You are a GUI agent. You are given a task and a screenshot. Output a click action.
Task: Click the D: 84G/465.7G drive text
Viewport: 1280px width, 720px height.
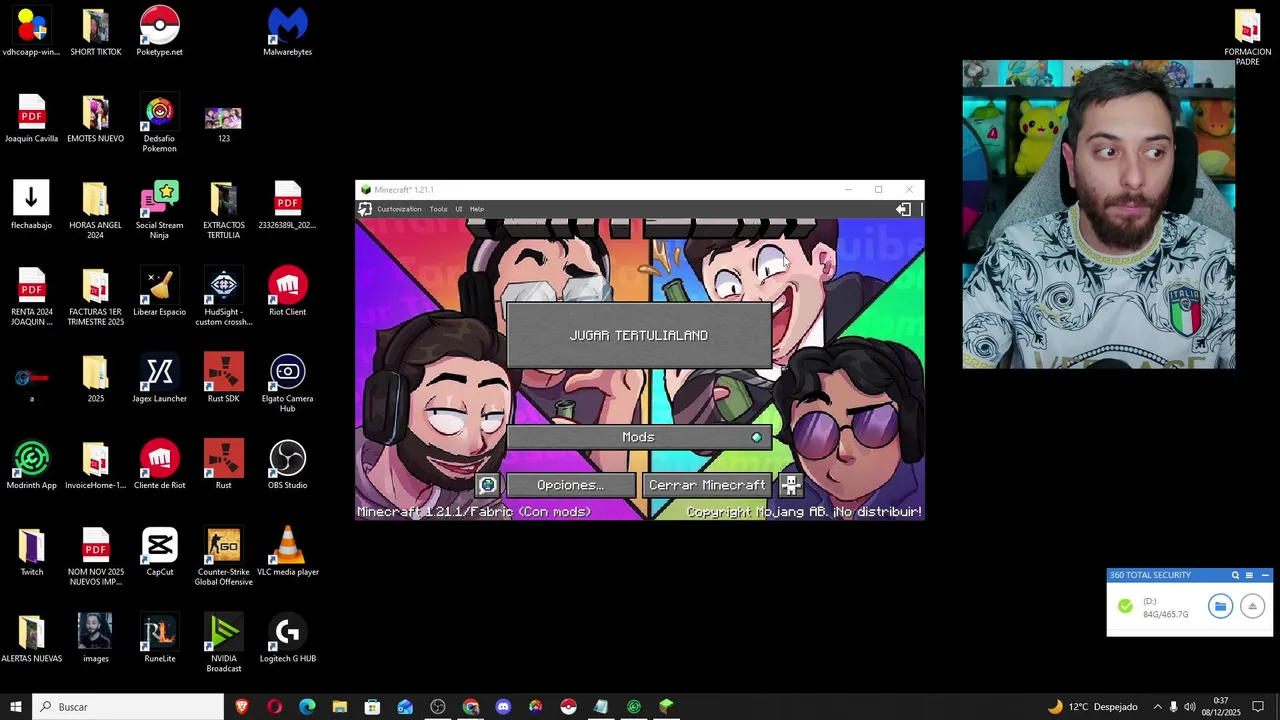click(1165, 608)
